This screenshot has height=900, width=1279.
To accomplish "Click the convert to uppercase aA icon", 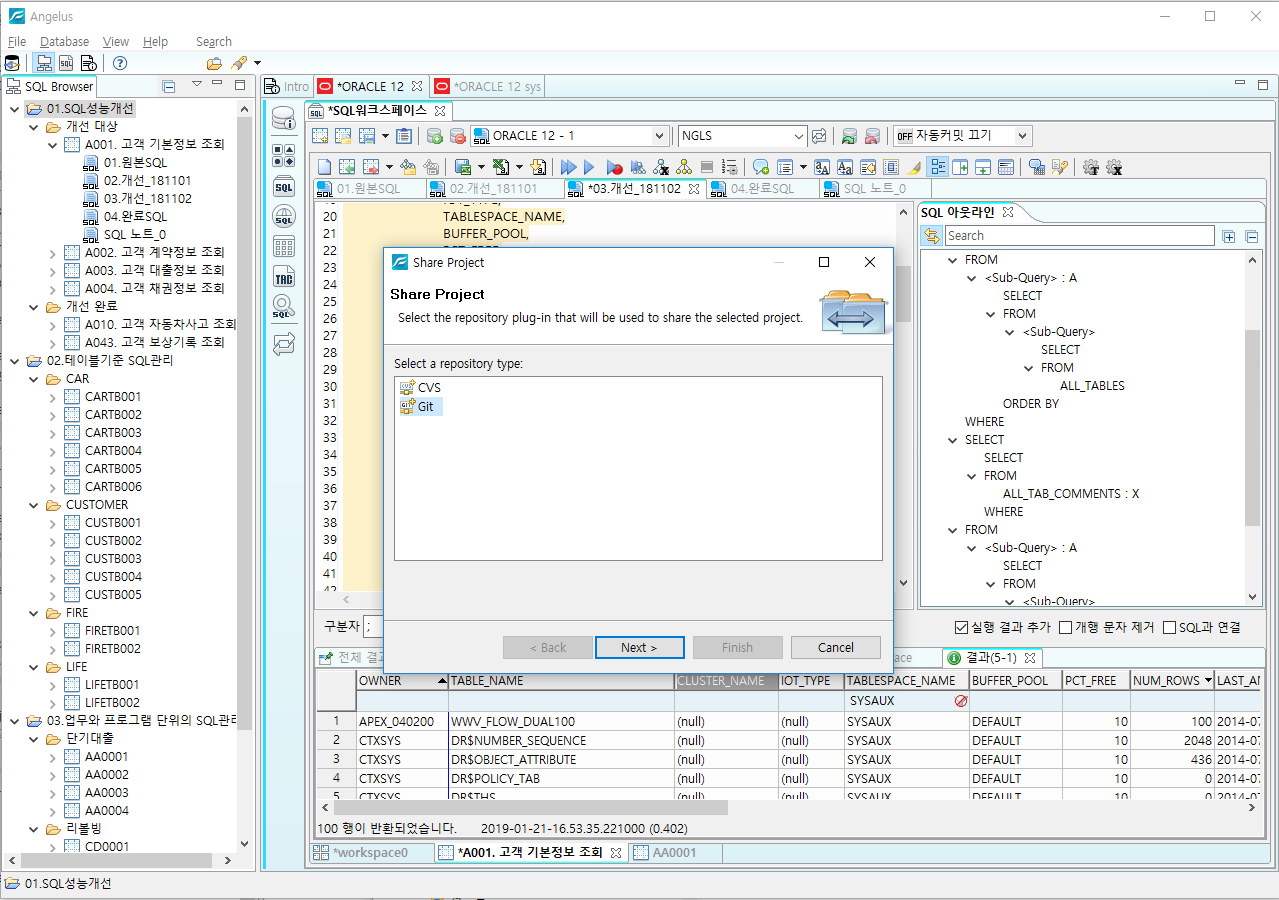I will 822,167.
